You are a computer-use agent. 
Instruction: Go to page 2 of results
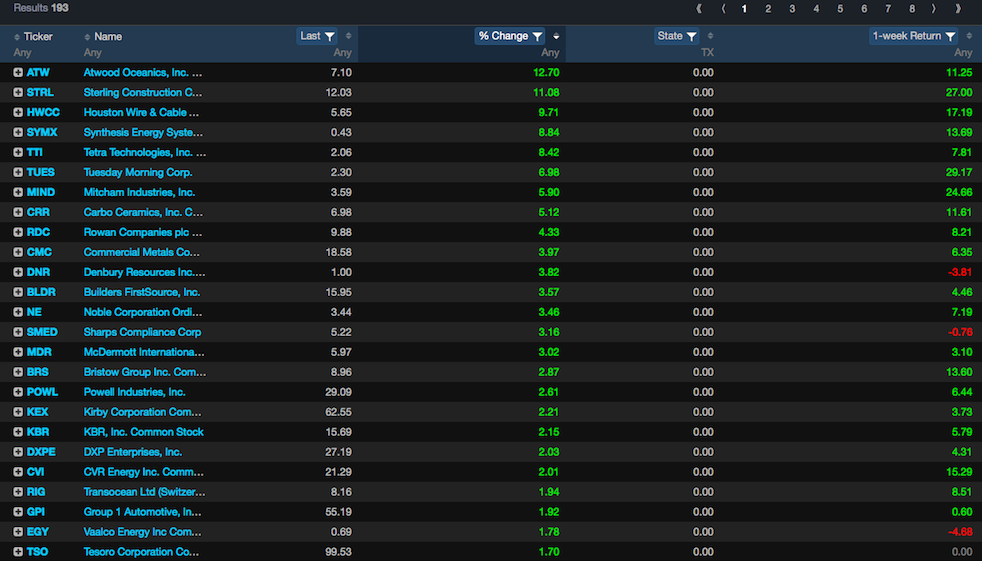(x=768, y=9)
